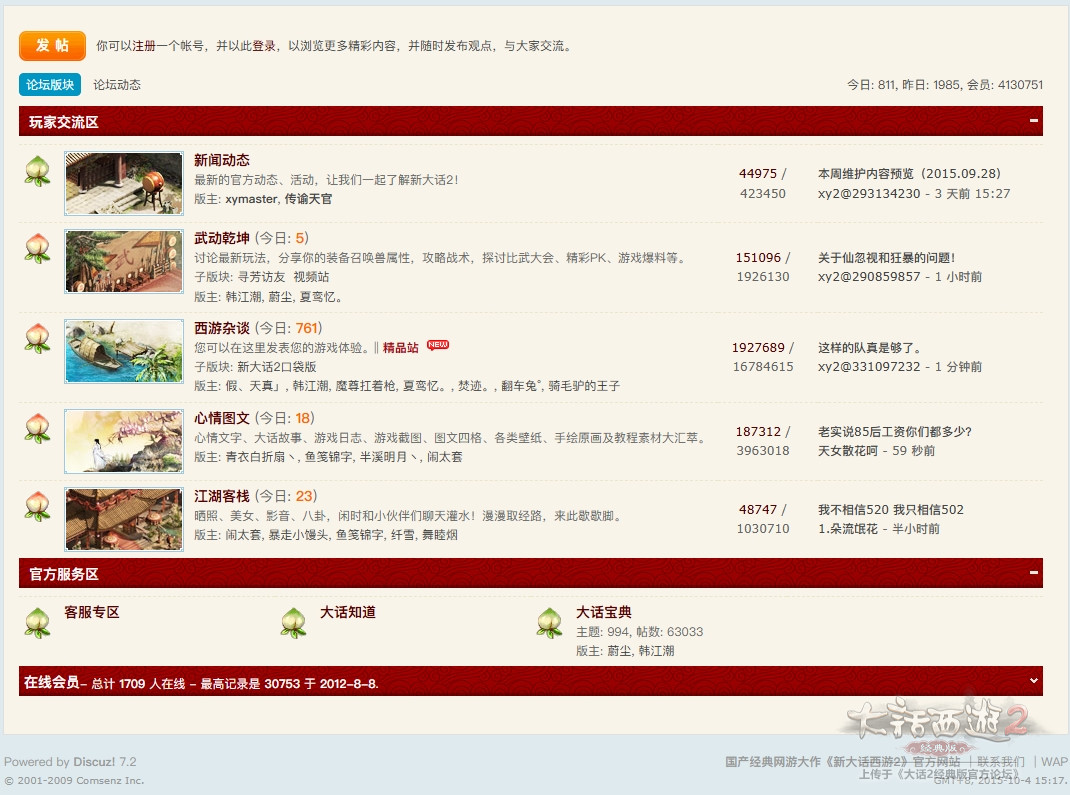Click the peach icon beside 心情图文
The height and width of the screenshot is (795, 1070).
[x=37, y=428]
